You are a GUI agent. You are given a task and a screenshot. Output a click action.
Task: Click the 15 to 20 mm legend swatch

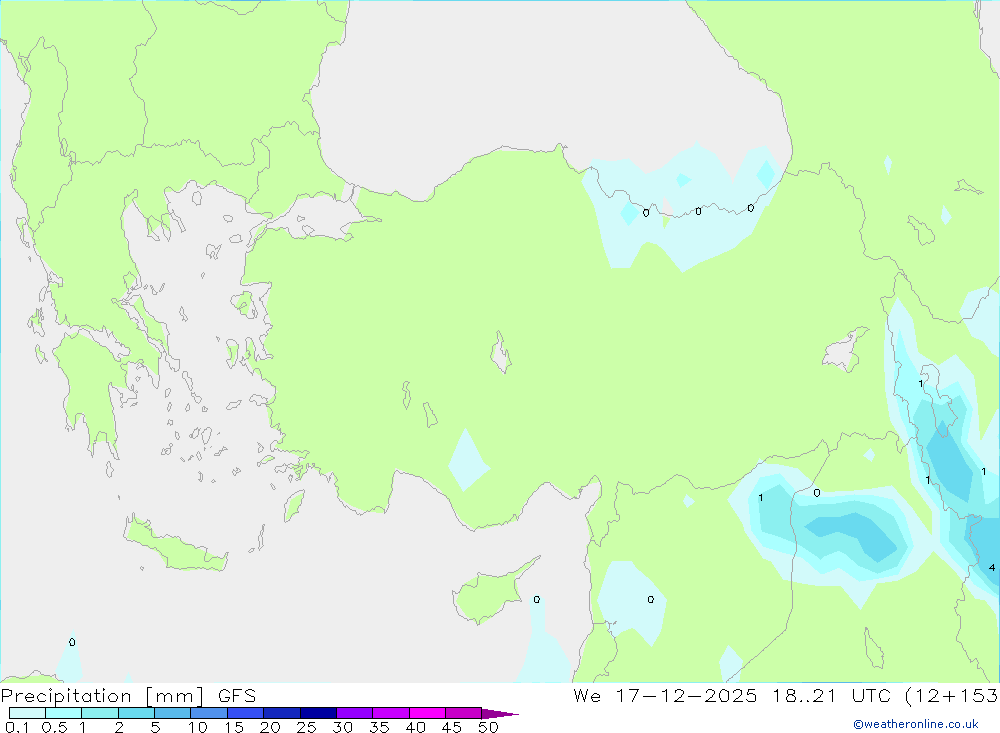246,713
